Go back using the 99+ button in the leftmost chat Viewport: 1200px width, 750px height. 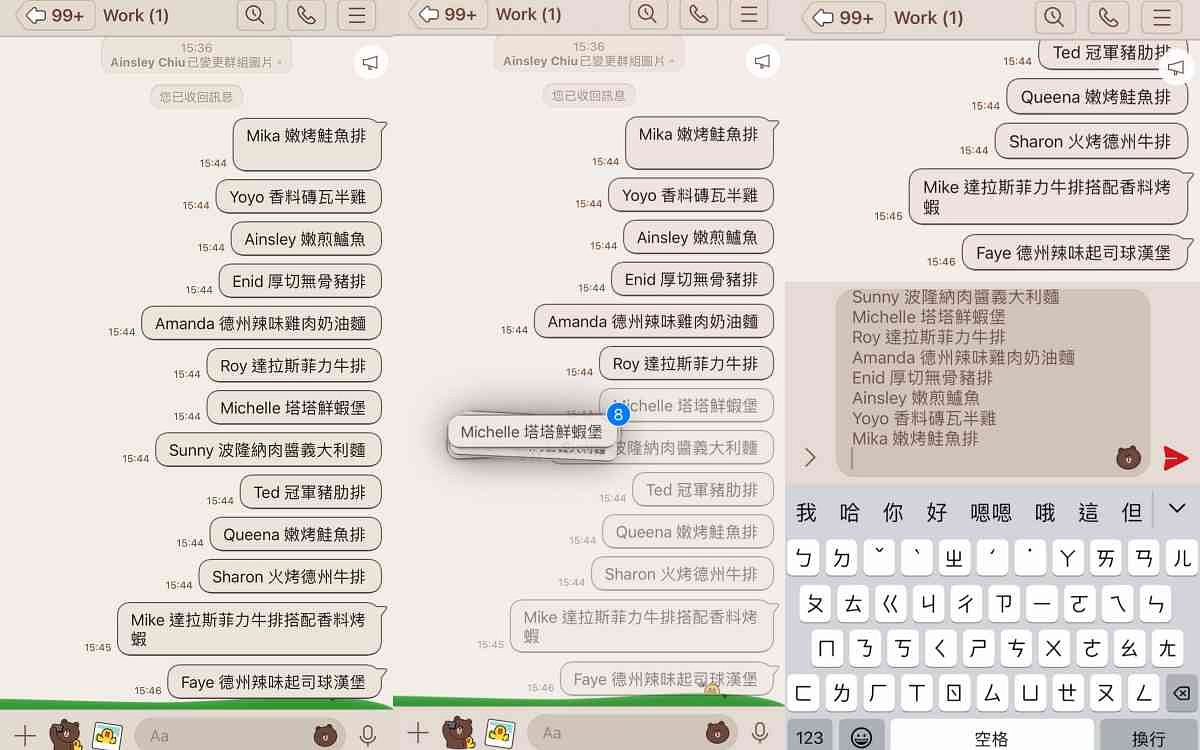click(x=58, y=15)
